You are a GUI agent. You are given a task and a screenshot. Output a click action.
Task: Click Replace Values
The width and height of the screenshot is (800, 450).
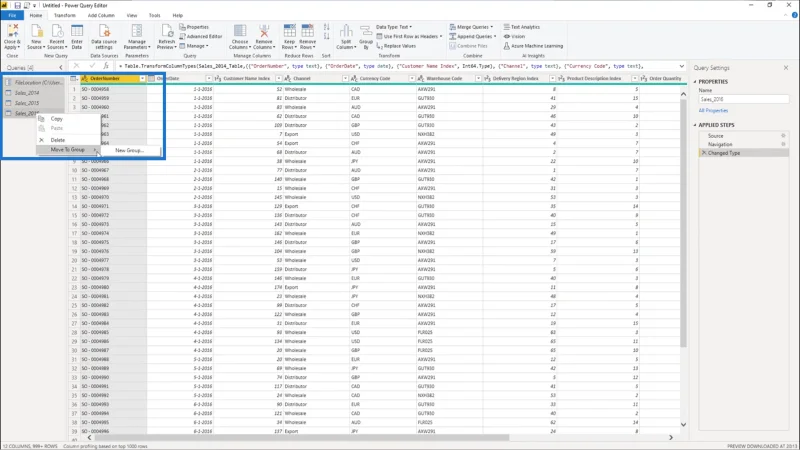click(x=396, y=46)
